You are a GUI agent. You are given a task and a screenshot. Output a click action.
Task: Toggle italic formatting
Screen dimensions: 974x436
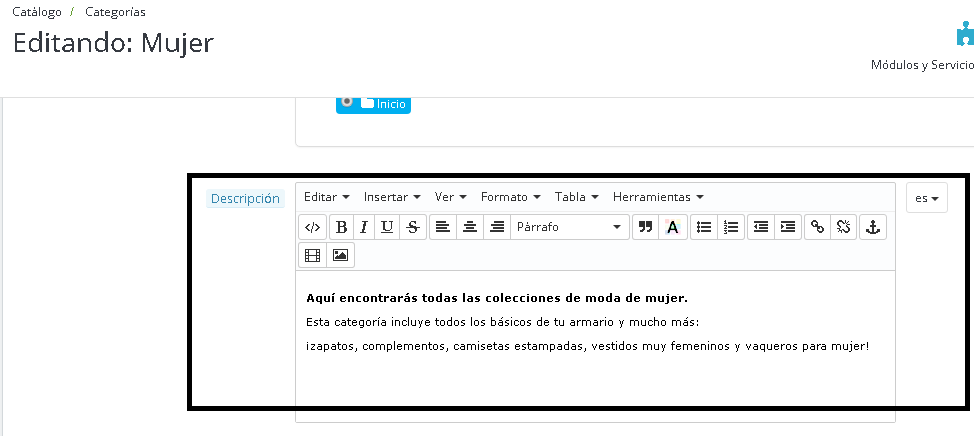pos(364,227)
